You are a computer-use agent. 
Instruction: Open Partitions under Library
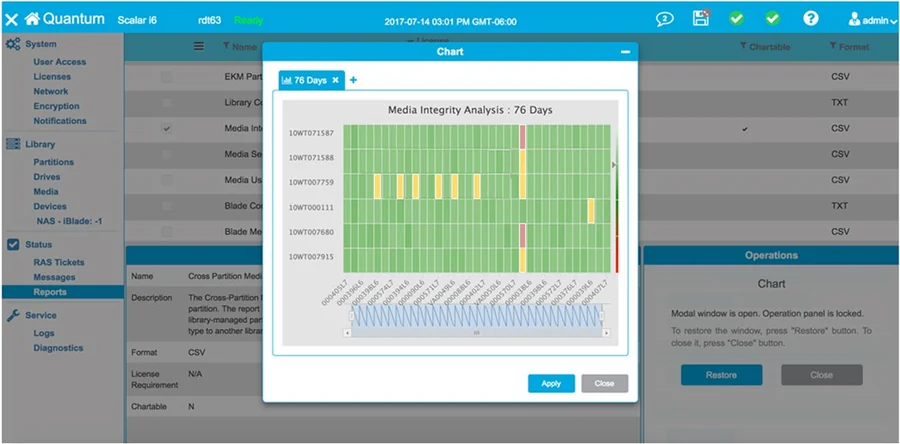pos(53,162)
